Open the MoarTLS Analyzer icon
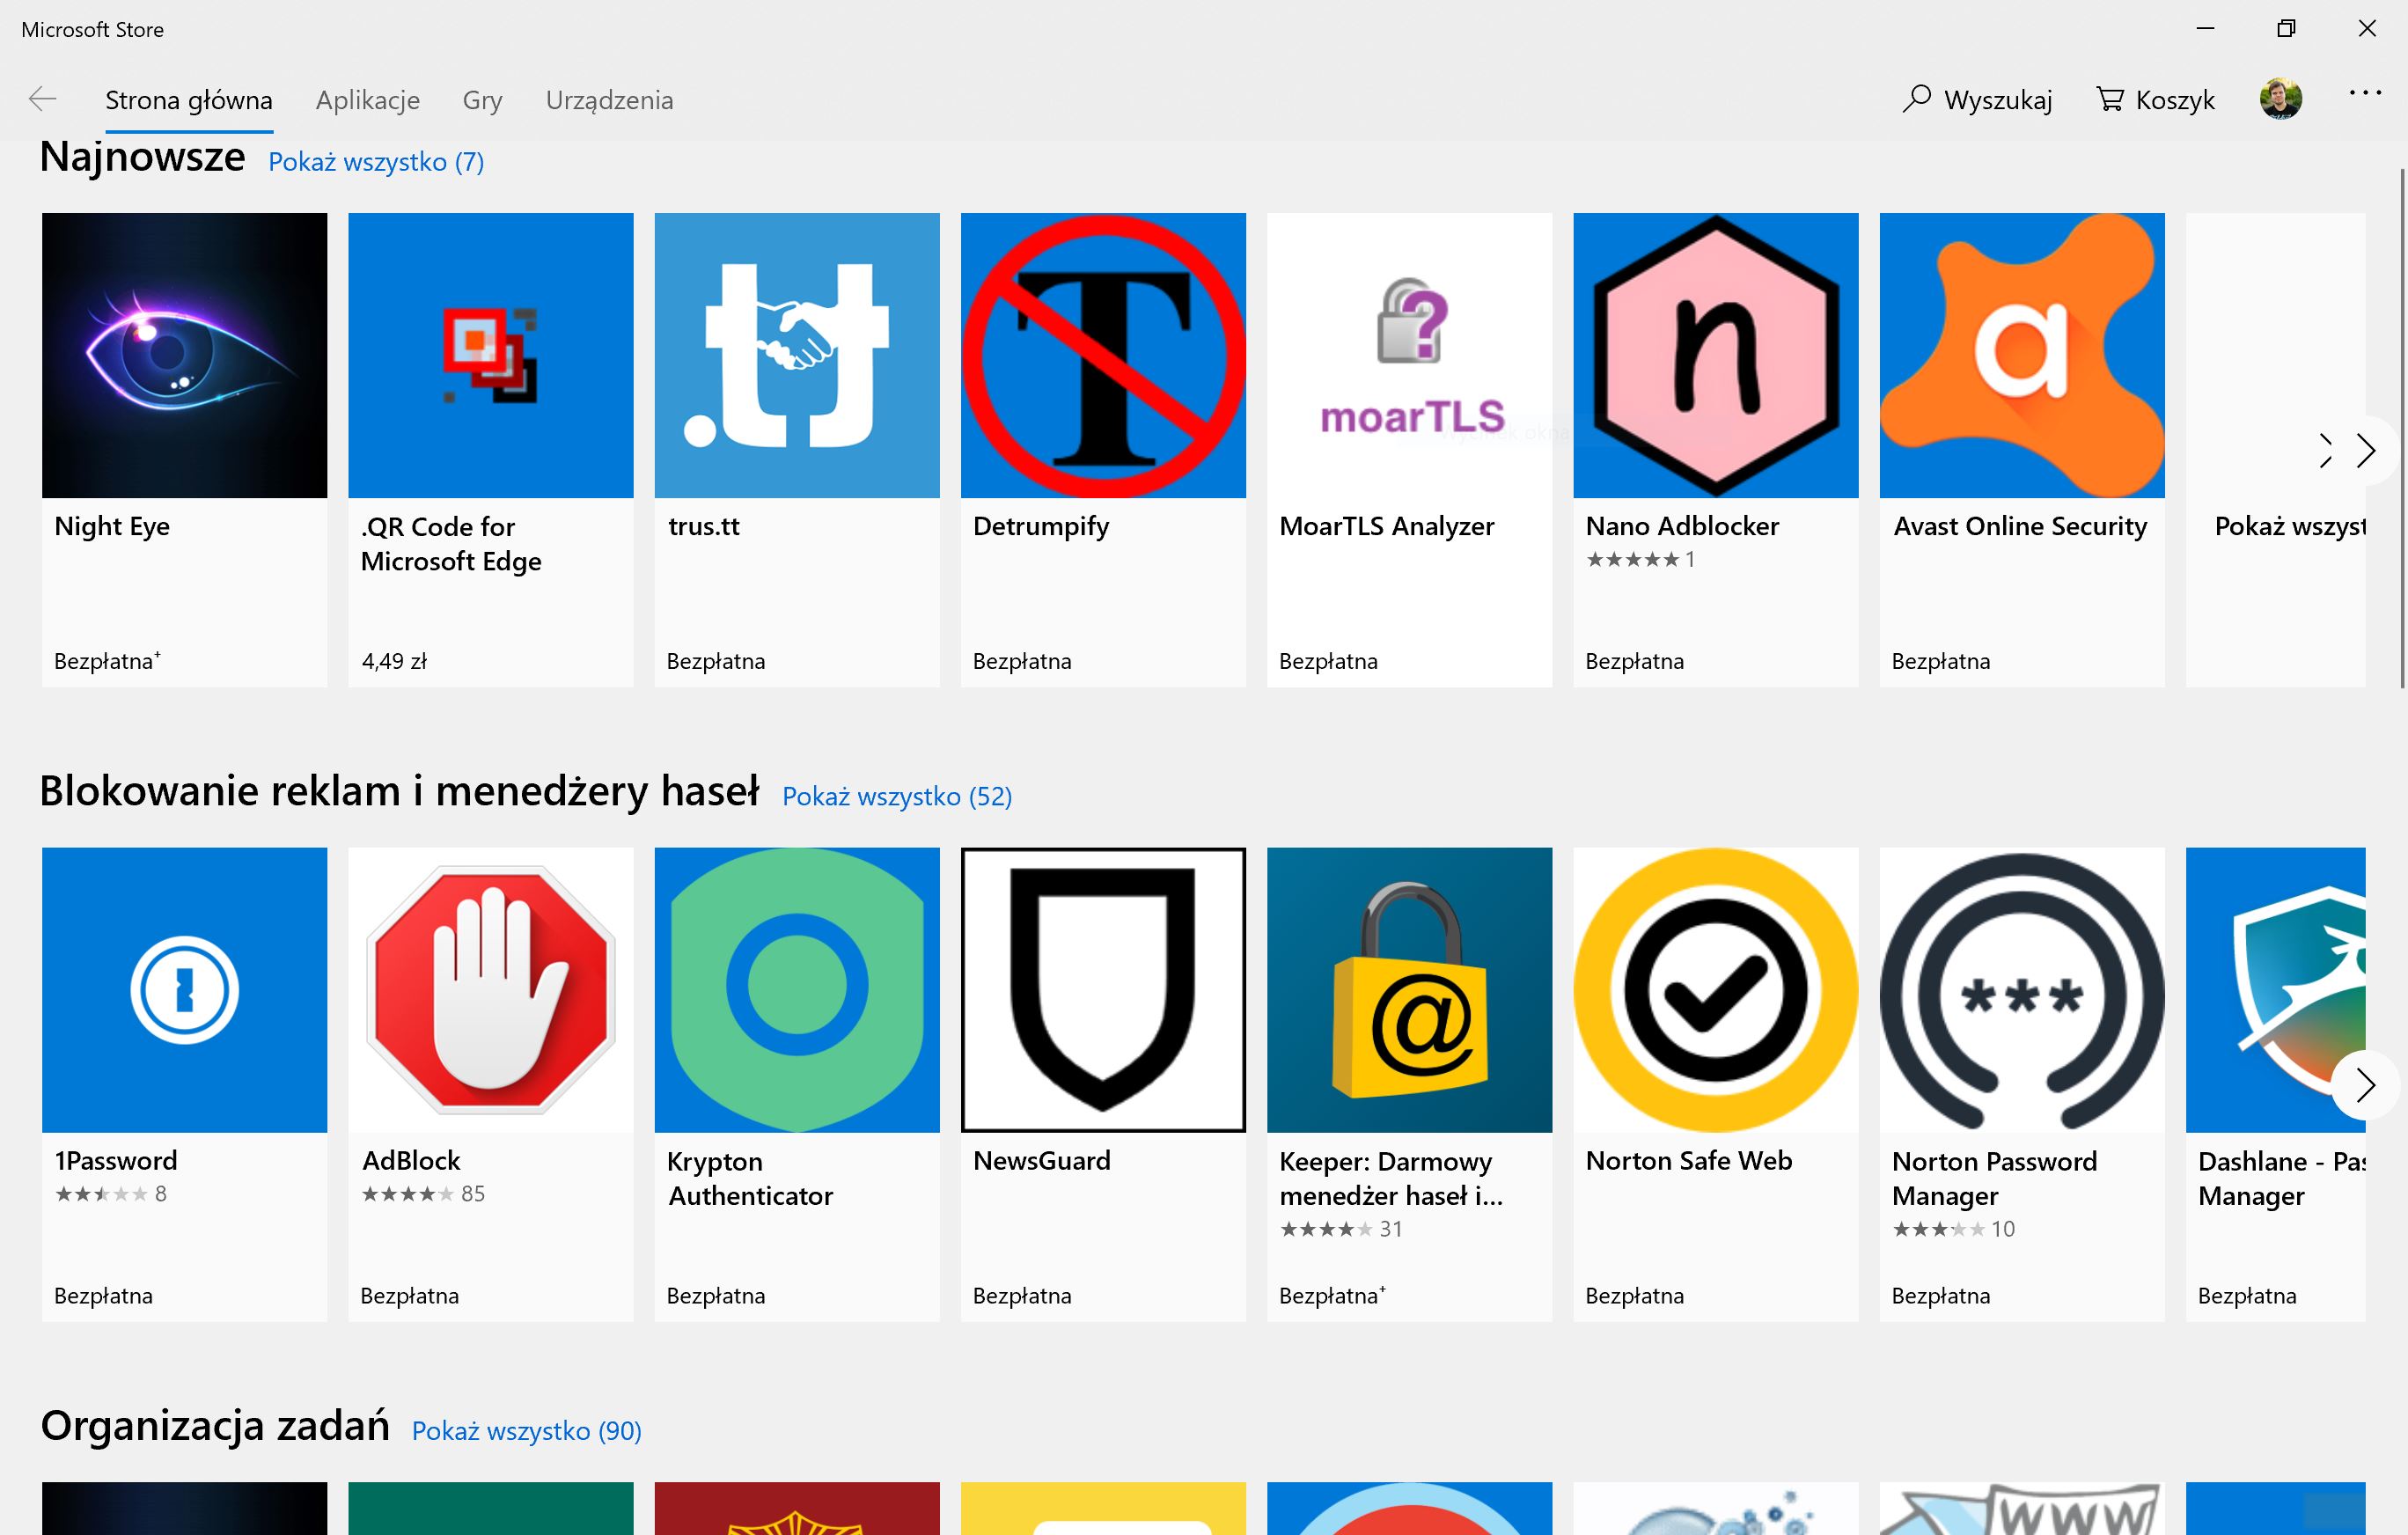This screenshot has width=2408, height=1535. click(x=1409, y=355)
